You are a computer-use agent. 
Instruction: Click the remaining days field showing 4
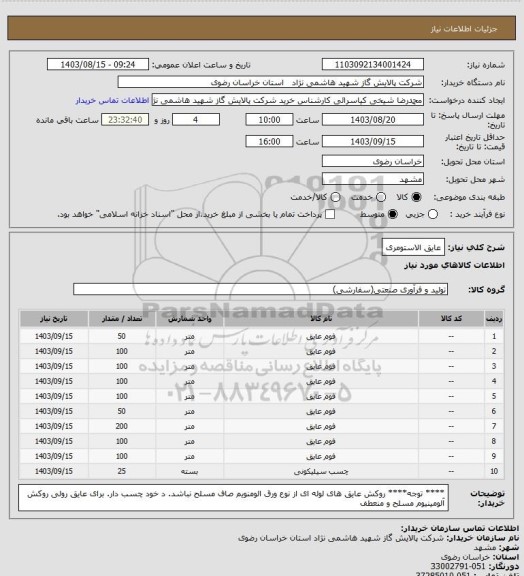click(x=196, y=120)
